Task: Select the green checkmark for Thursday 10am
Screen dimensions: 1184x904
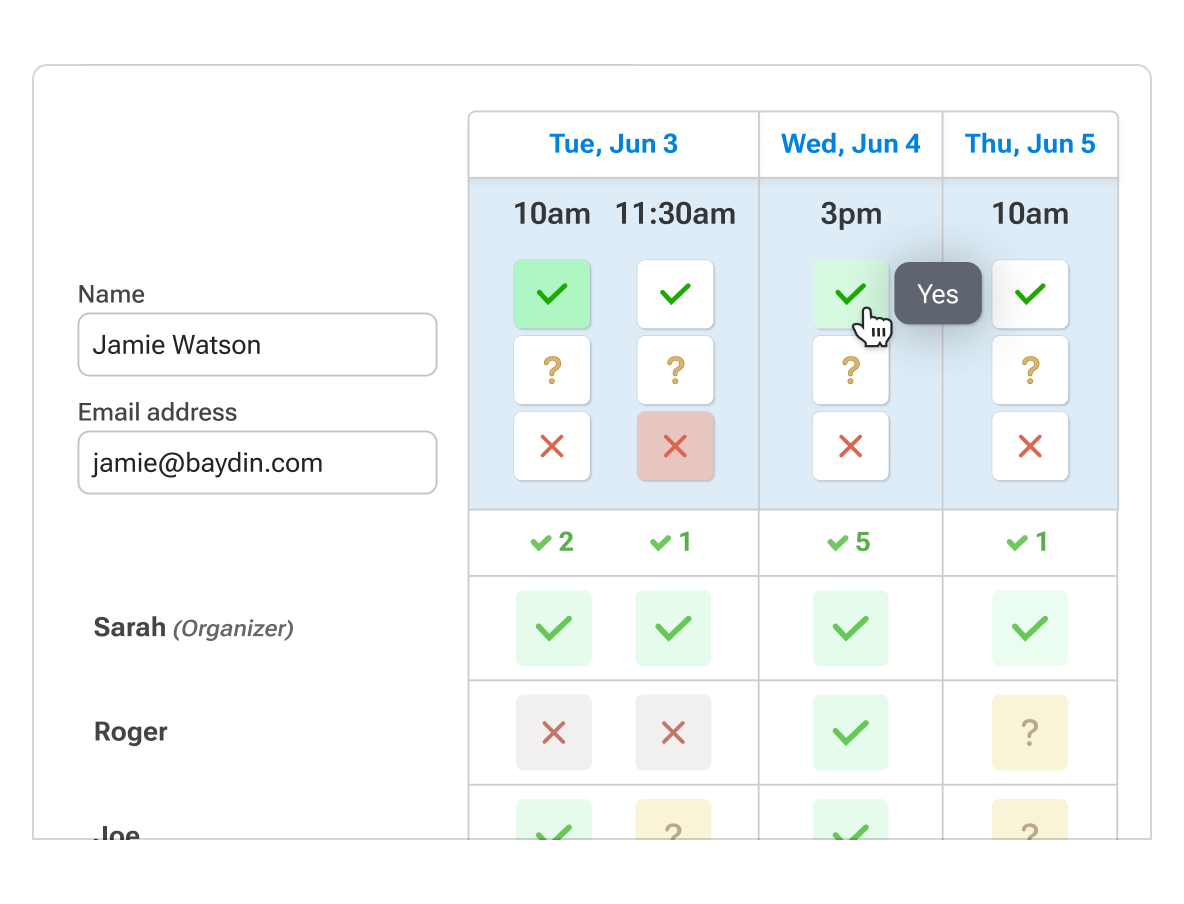Action: (x=1030, y=293)
